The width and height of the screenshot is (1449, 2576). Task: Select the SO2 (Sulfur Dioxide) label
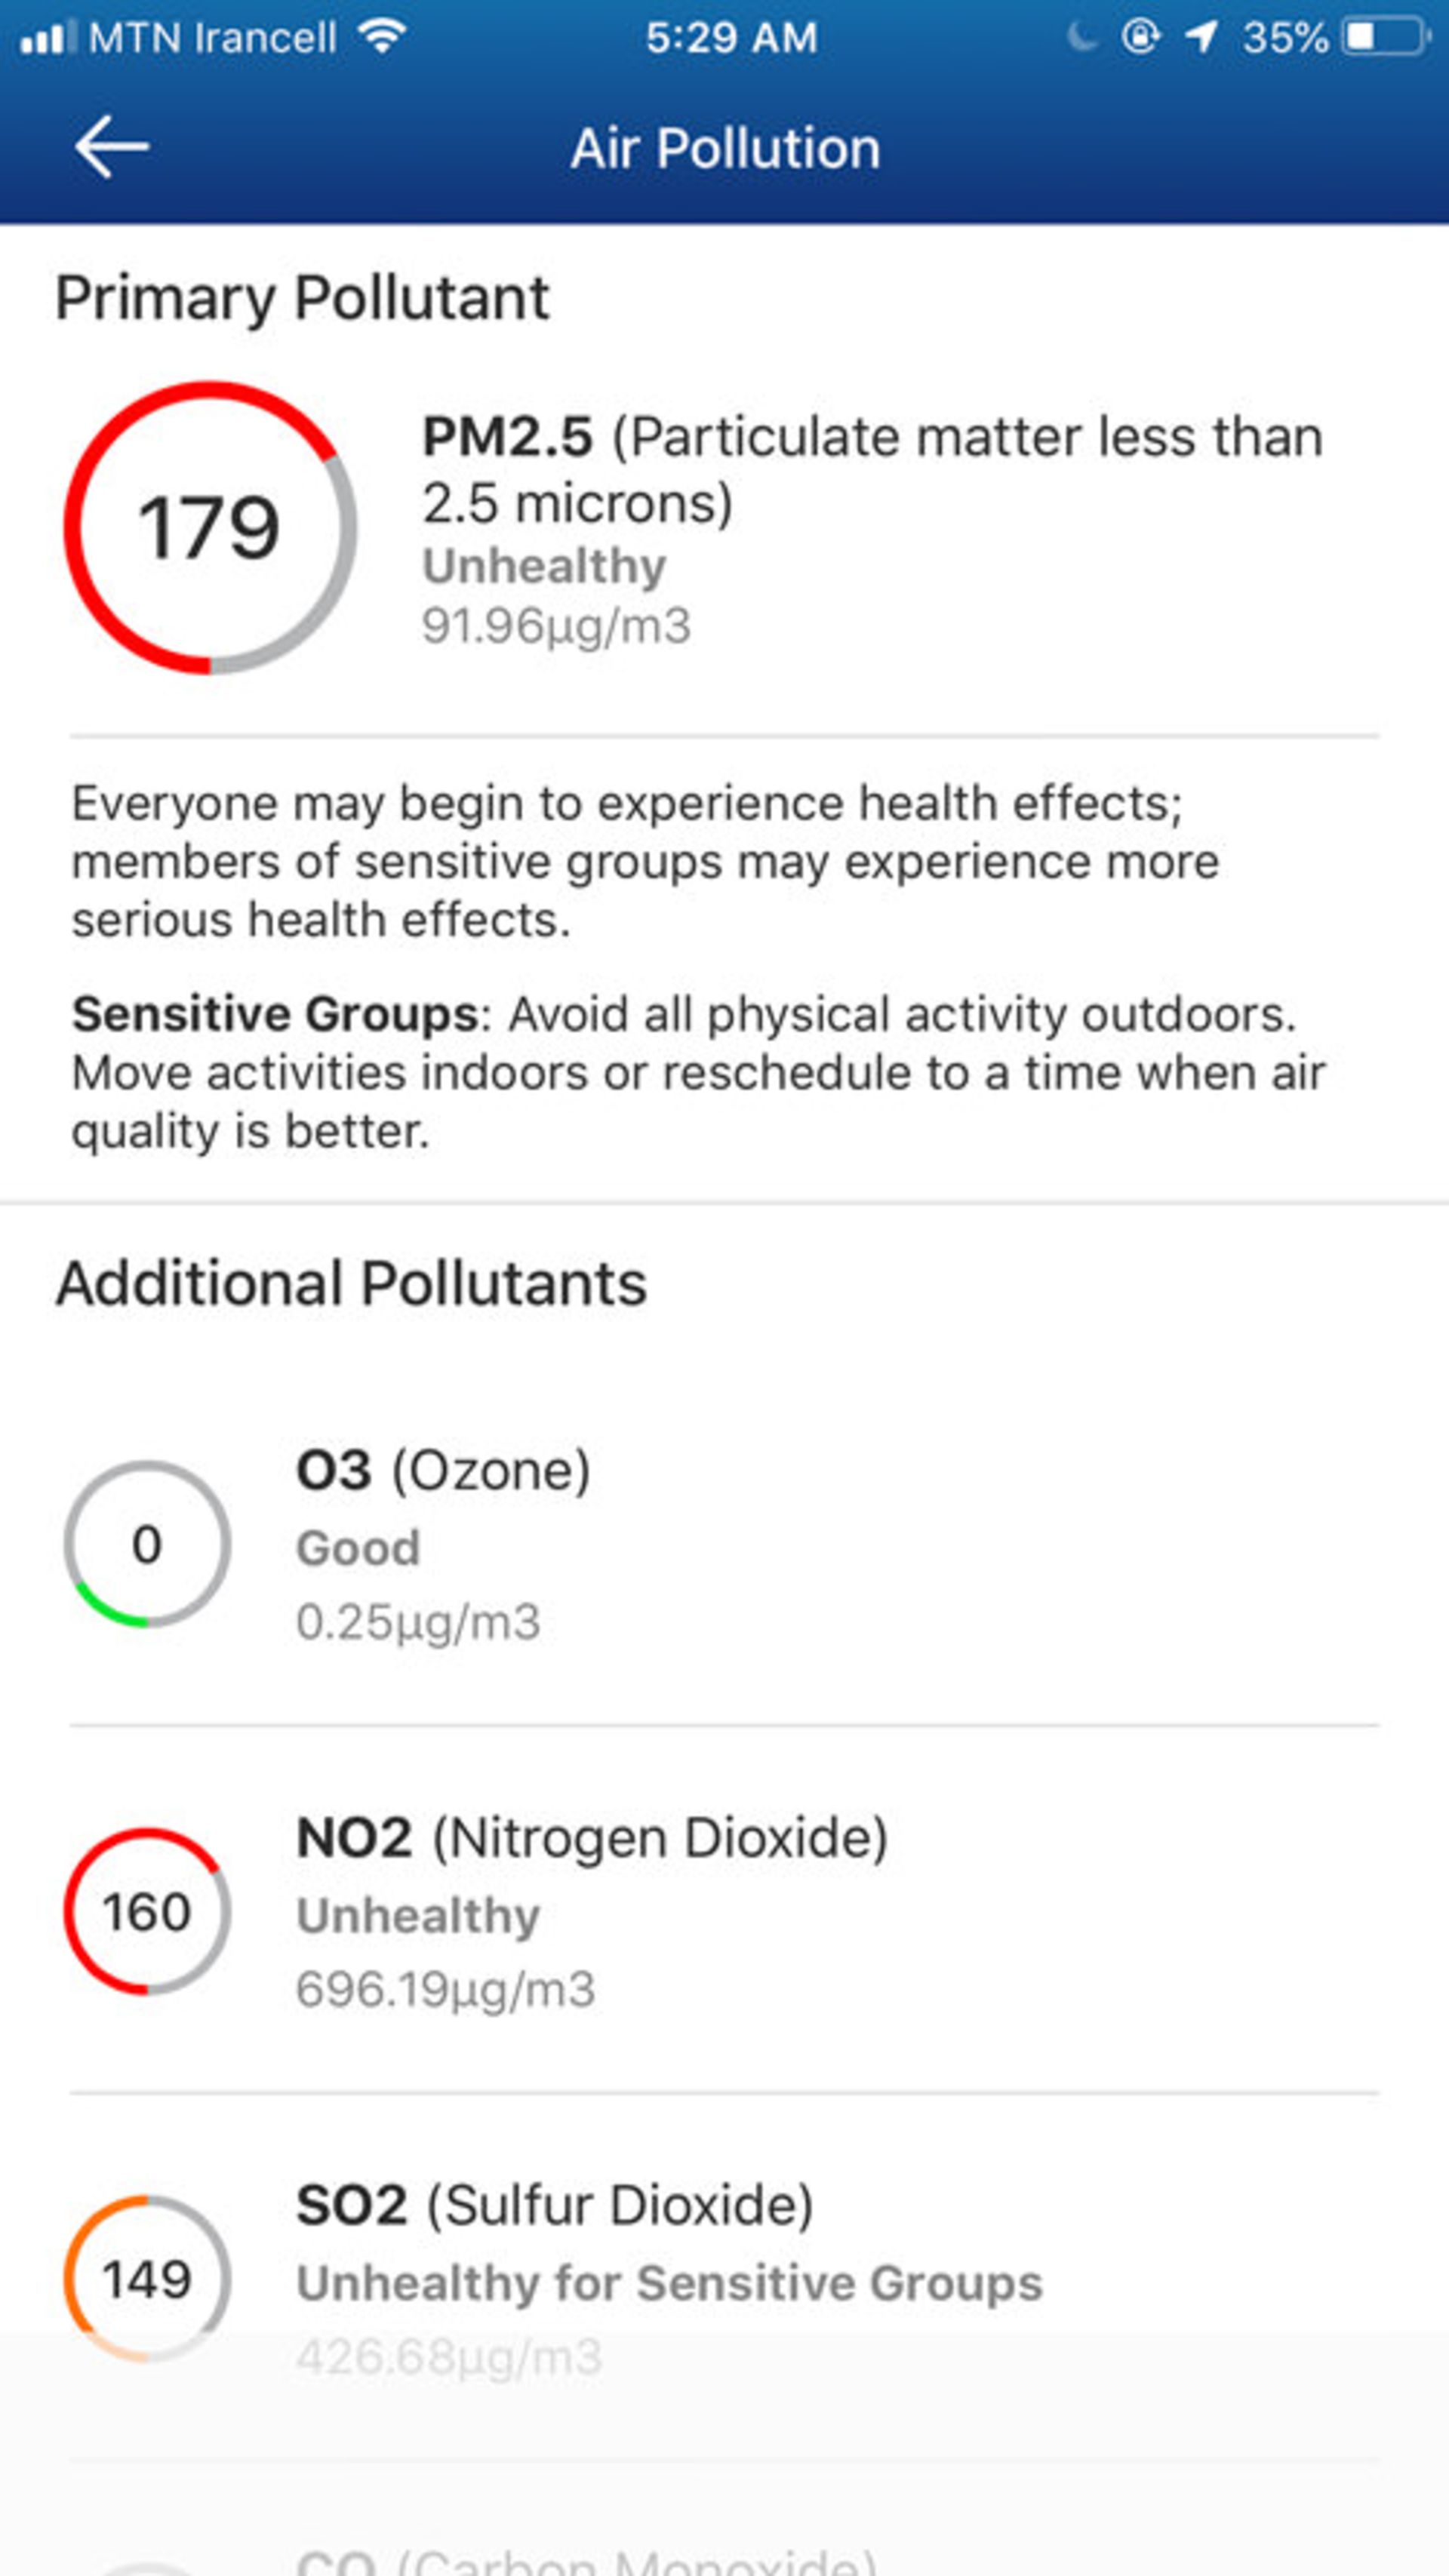[x=555, y=2205]
